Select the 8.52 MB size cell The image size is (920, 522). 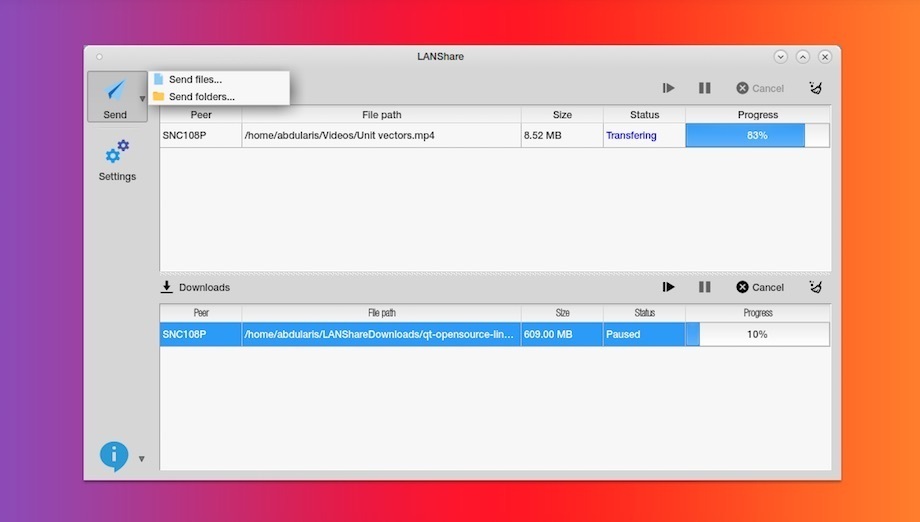click(x=562, y=135)
